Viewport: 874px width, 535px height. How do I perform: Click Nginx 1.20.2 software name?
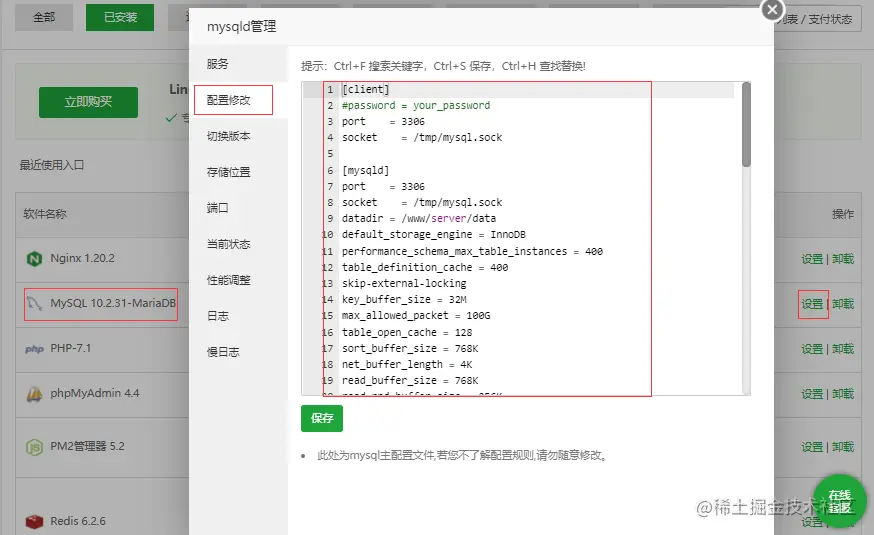click(x=82, y=258)
